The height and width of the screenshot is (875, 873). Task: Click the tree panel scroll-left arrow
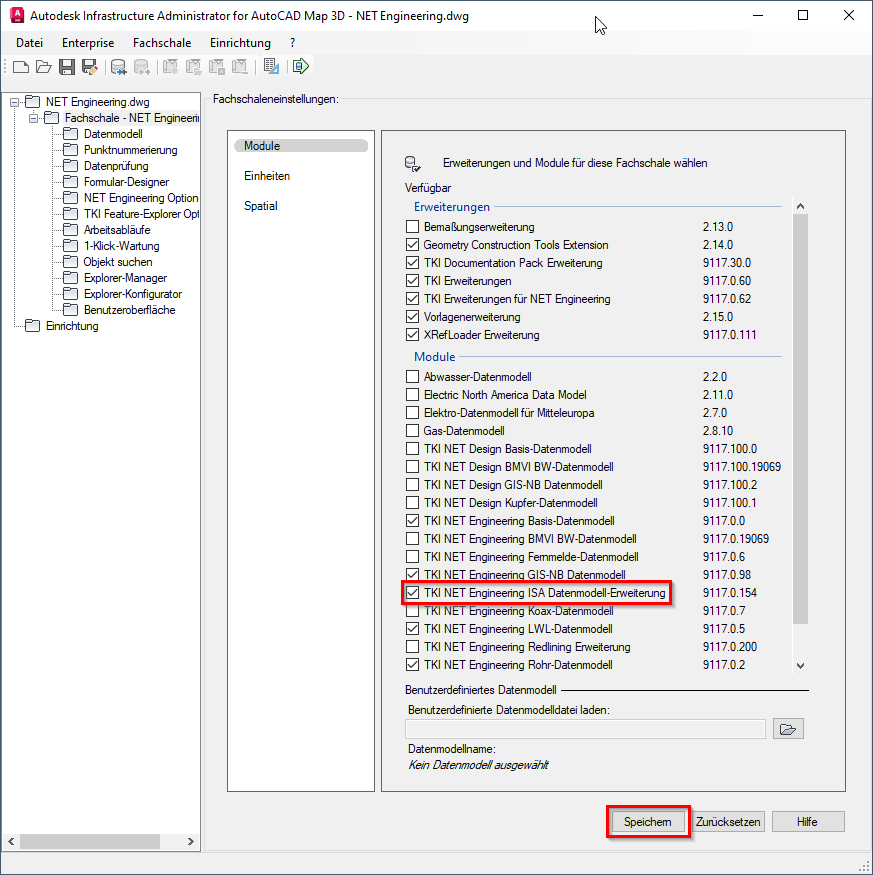click(11, 841)
